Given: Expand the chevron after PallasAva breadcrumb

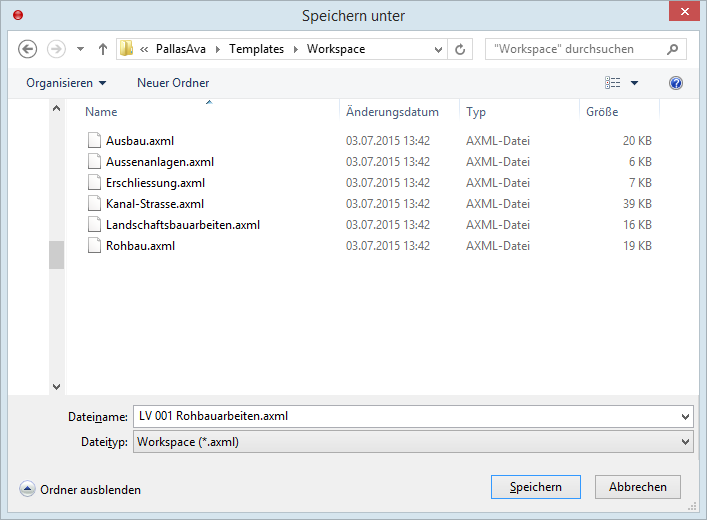Looking at the screenshot, I should click(x=218, y=49).
